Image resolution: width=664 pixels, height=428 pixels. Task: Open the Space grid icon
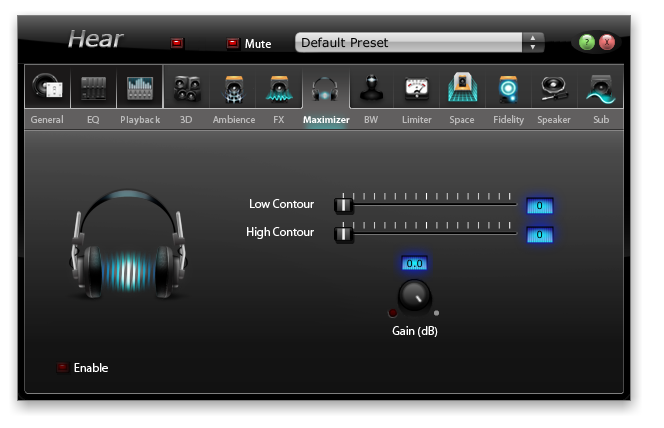click(x=462, y=87)
